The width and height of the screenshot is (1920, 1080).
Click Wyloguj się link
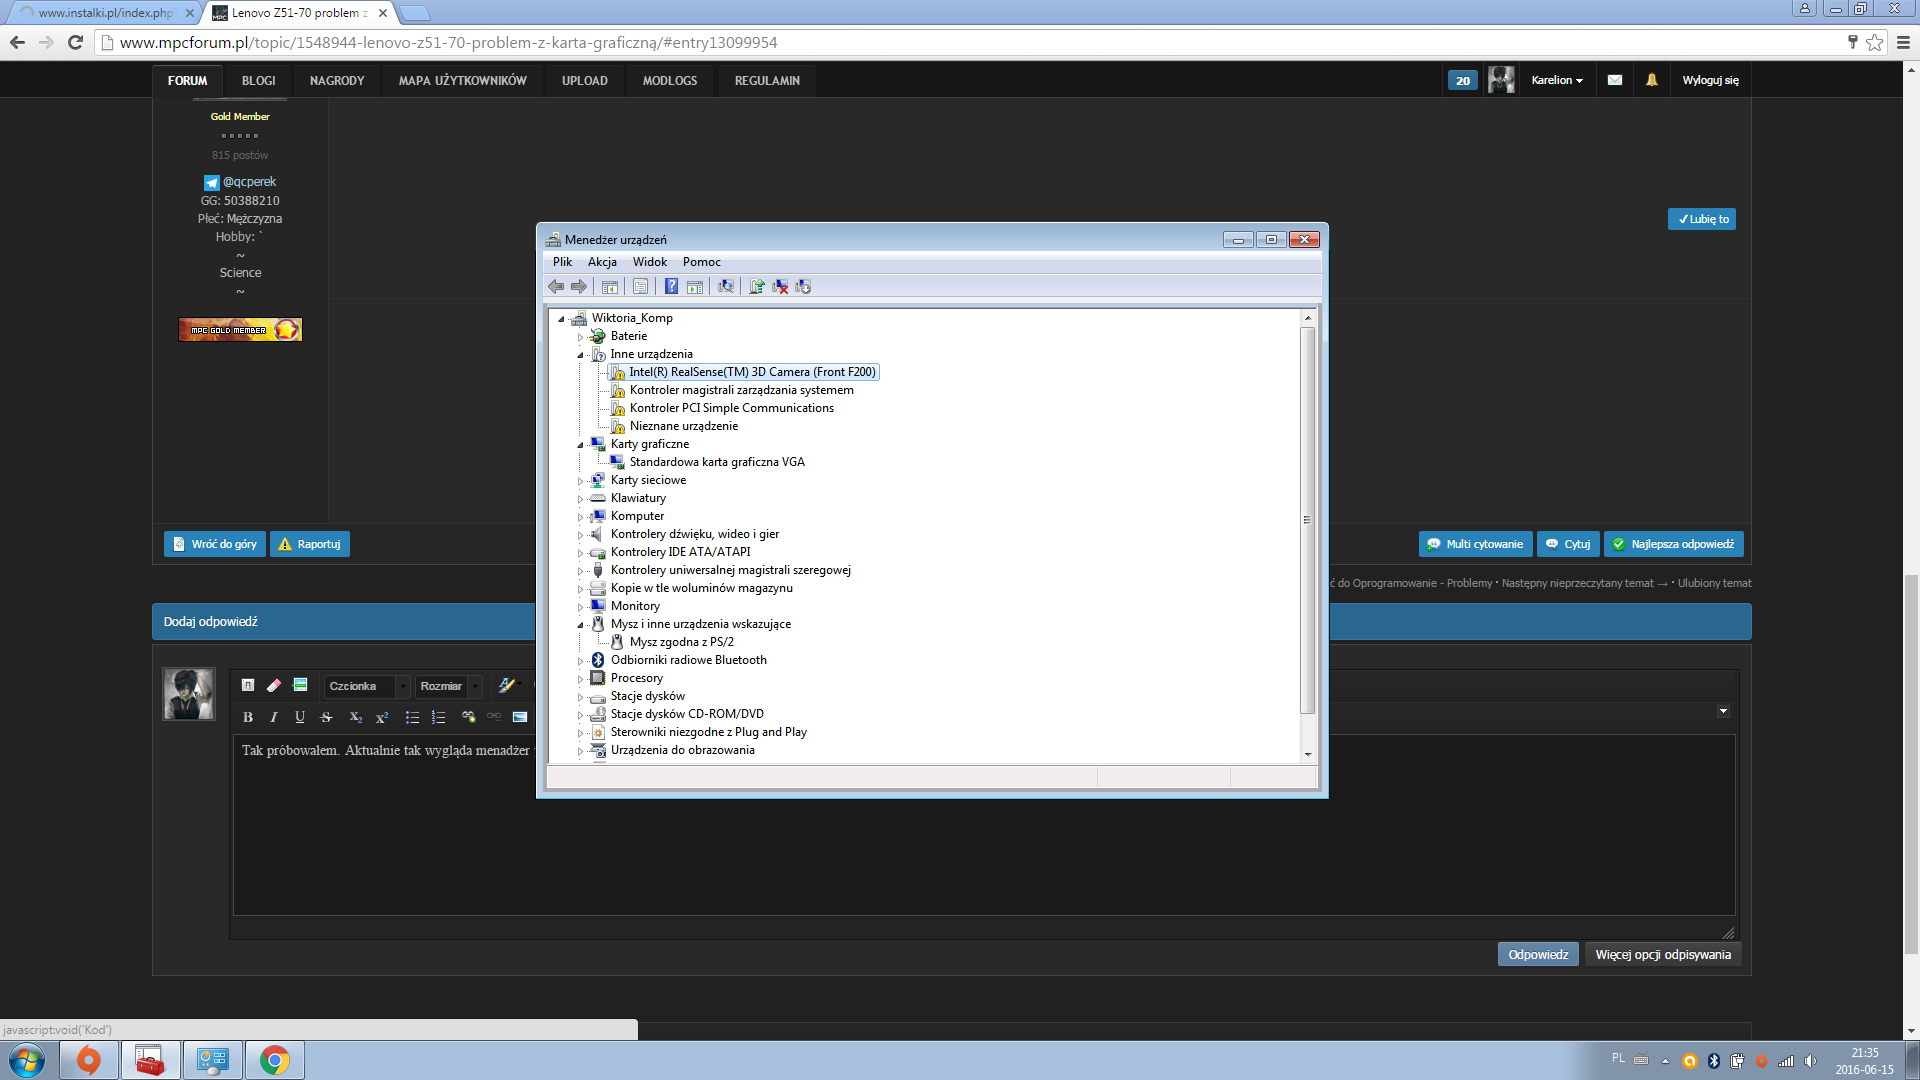[1710, 80]
